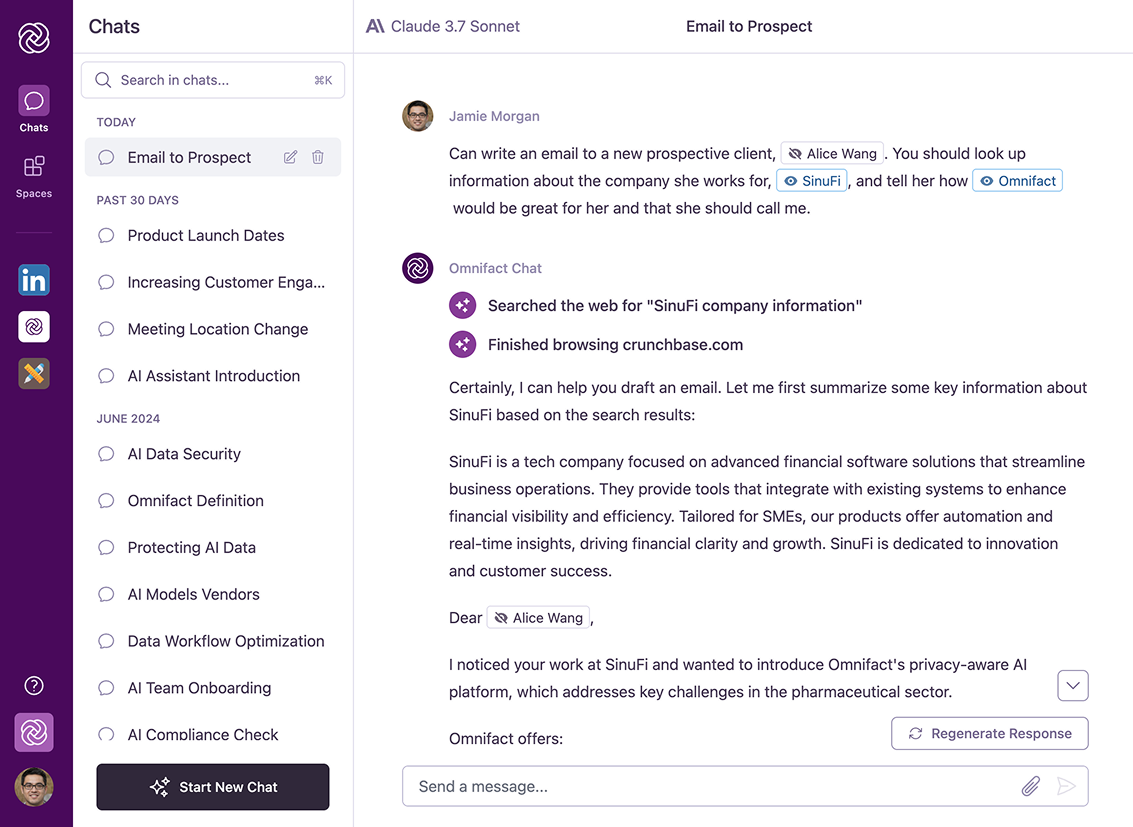
Task: Click the pencil icon to rename Email to Prospect
Action: [x=290, y=157]
